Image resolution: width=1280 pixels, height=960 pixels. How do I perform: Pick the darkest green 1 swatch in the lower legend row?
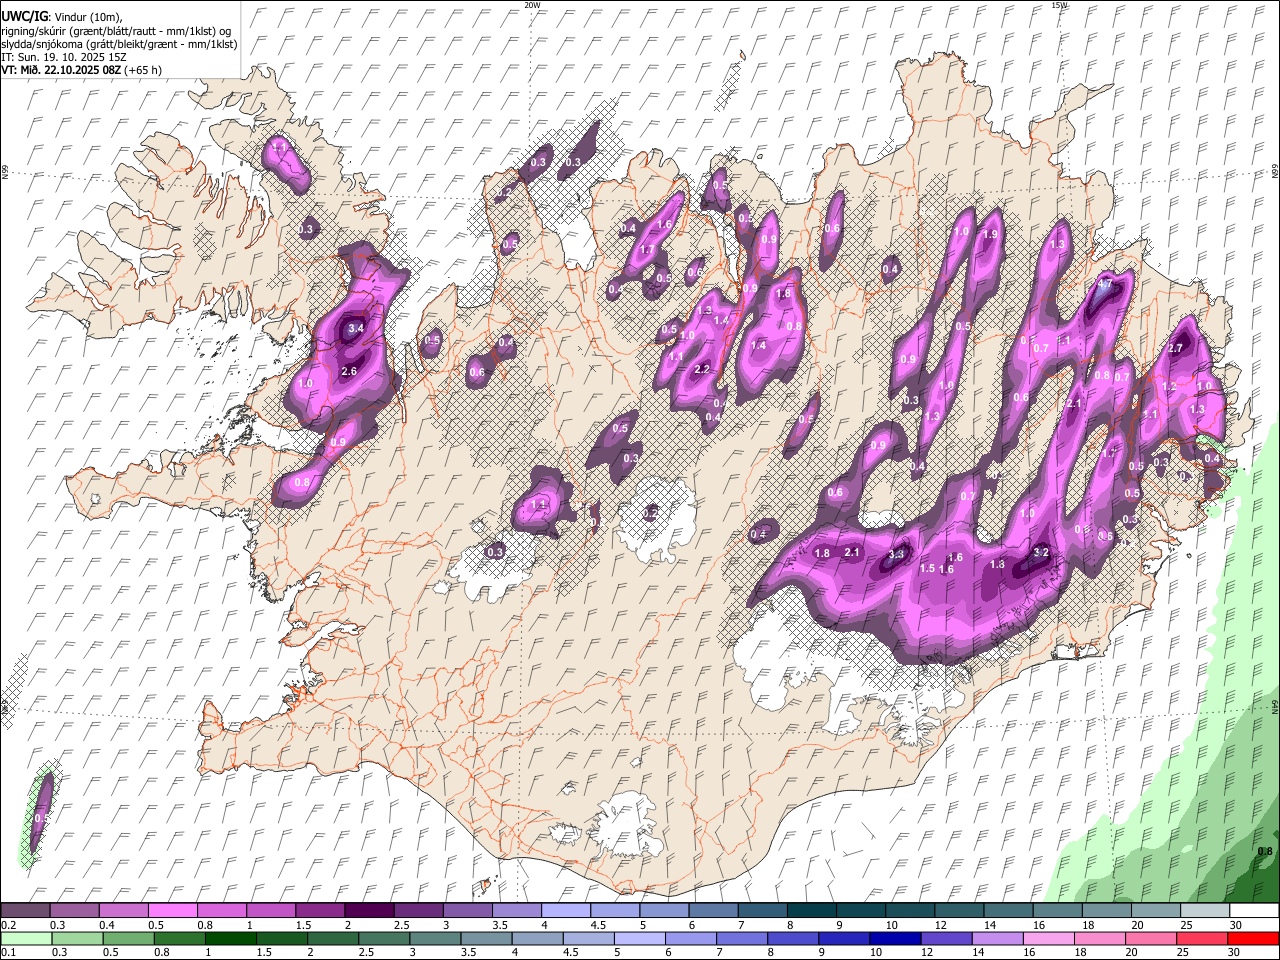click(x=231, y=938)
